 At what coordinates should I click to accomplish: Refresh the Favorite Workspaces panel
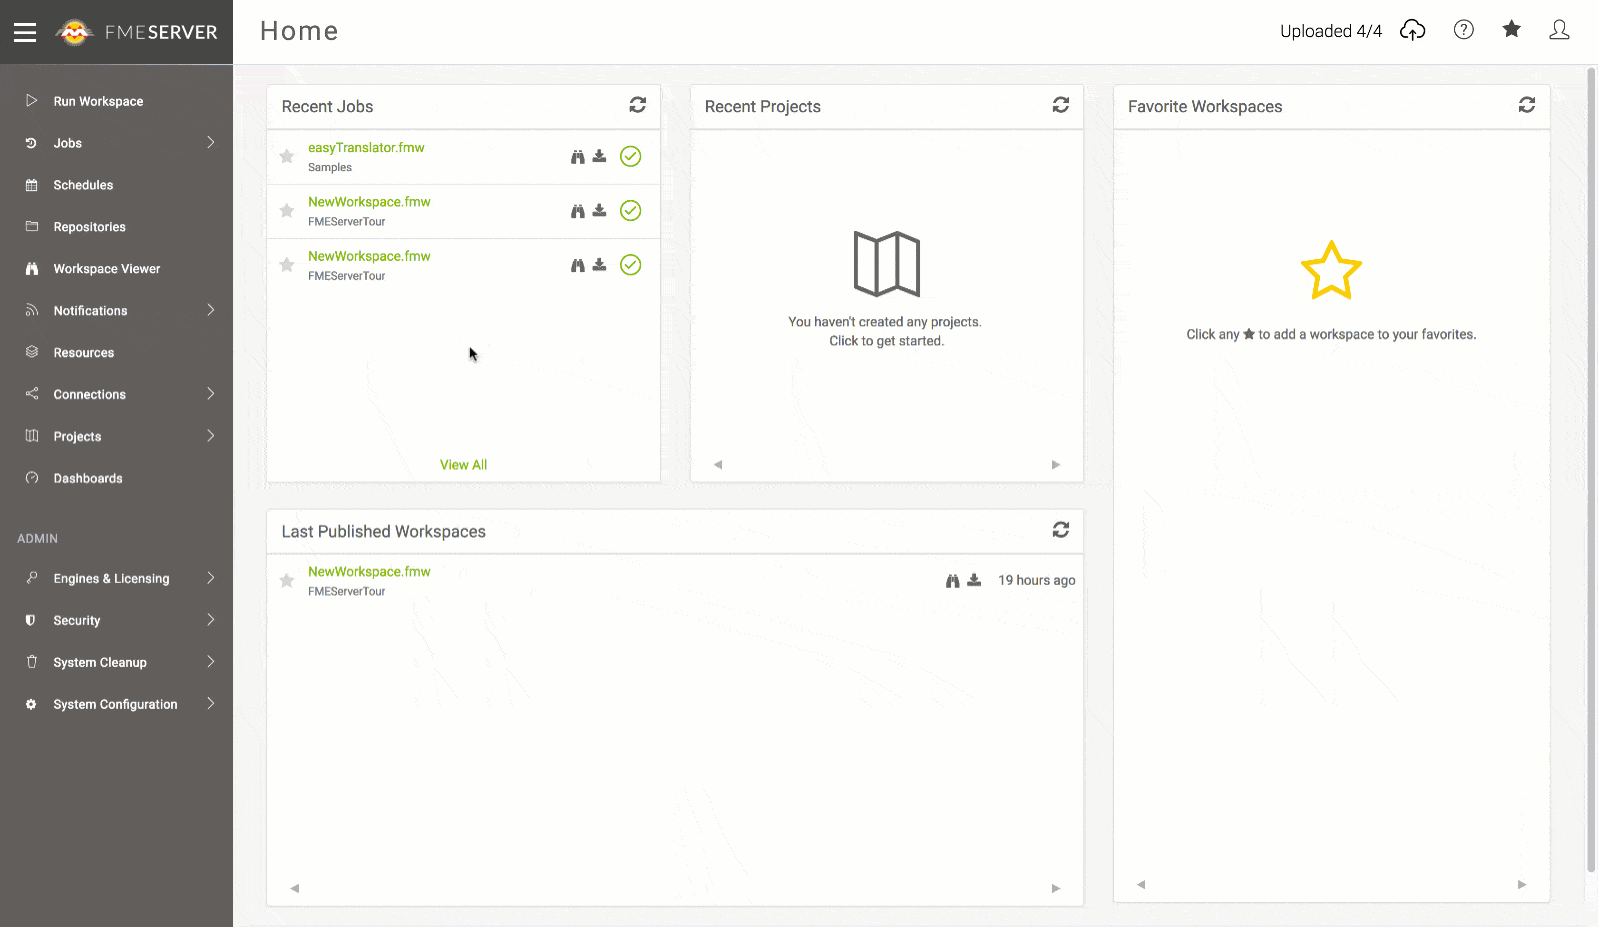[1527, 105]
